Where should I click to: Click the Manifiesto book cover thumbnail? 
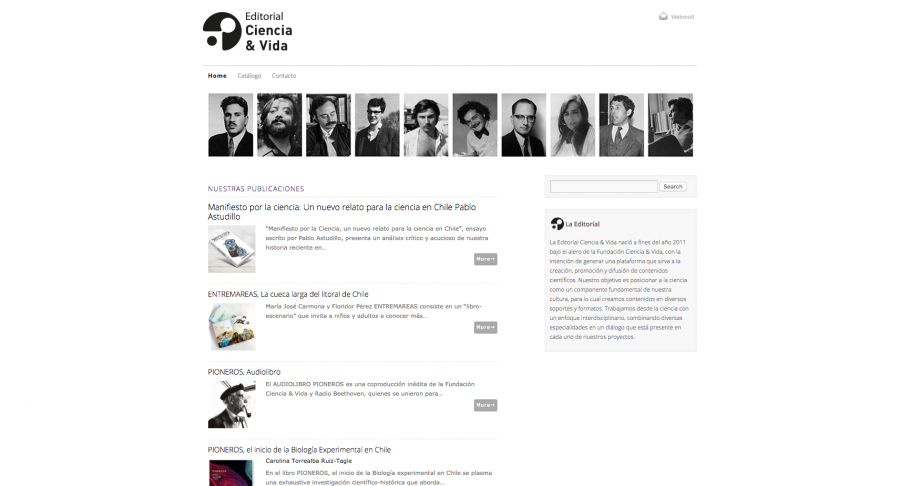231,249
